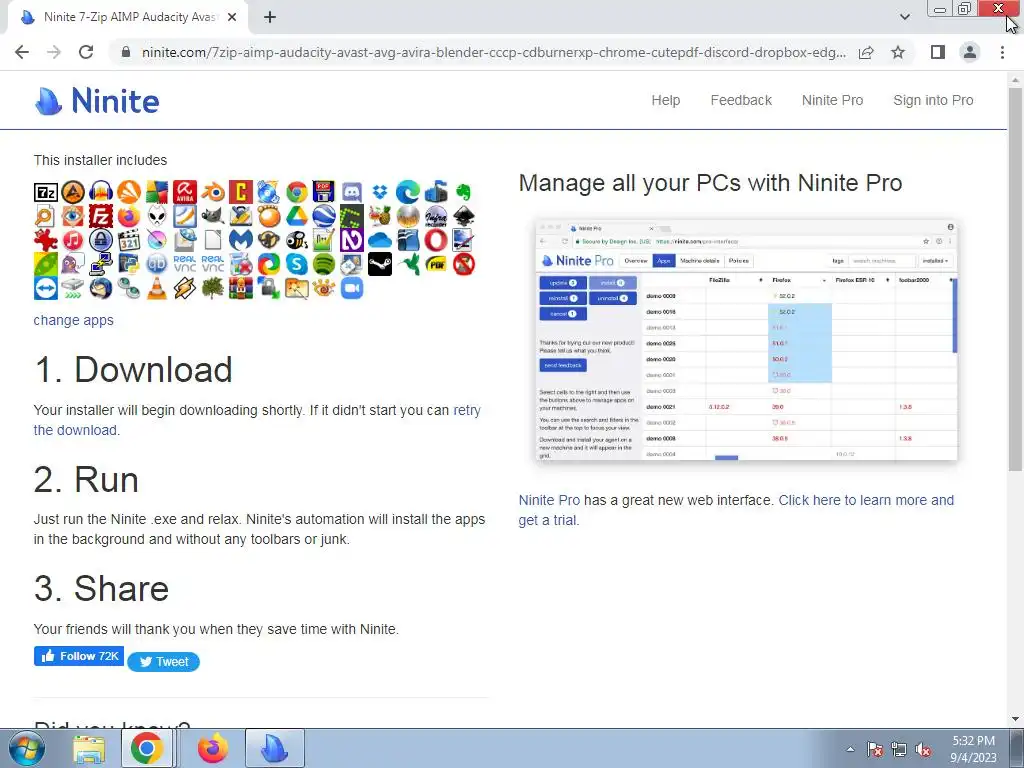
Task: Open the Ninite Pro link below the screenshot
Action: [549, 500]
